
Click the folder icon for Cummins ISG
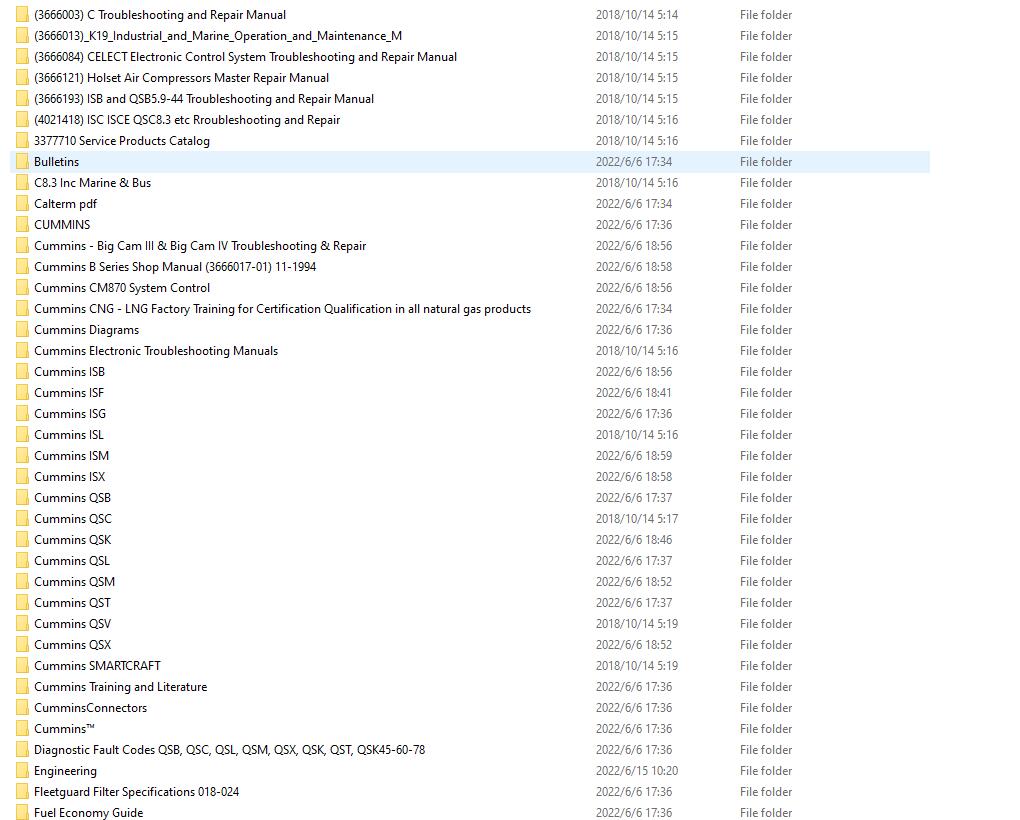(x=22, y=414)
